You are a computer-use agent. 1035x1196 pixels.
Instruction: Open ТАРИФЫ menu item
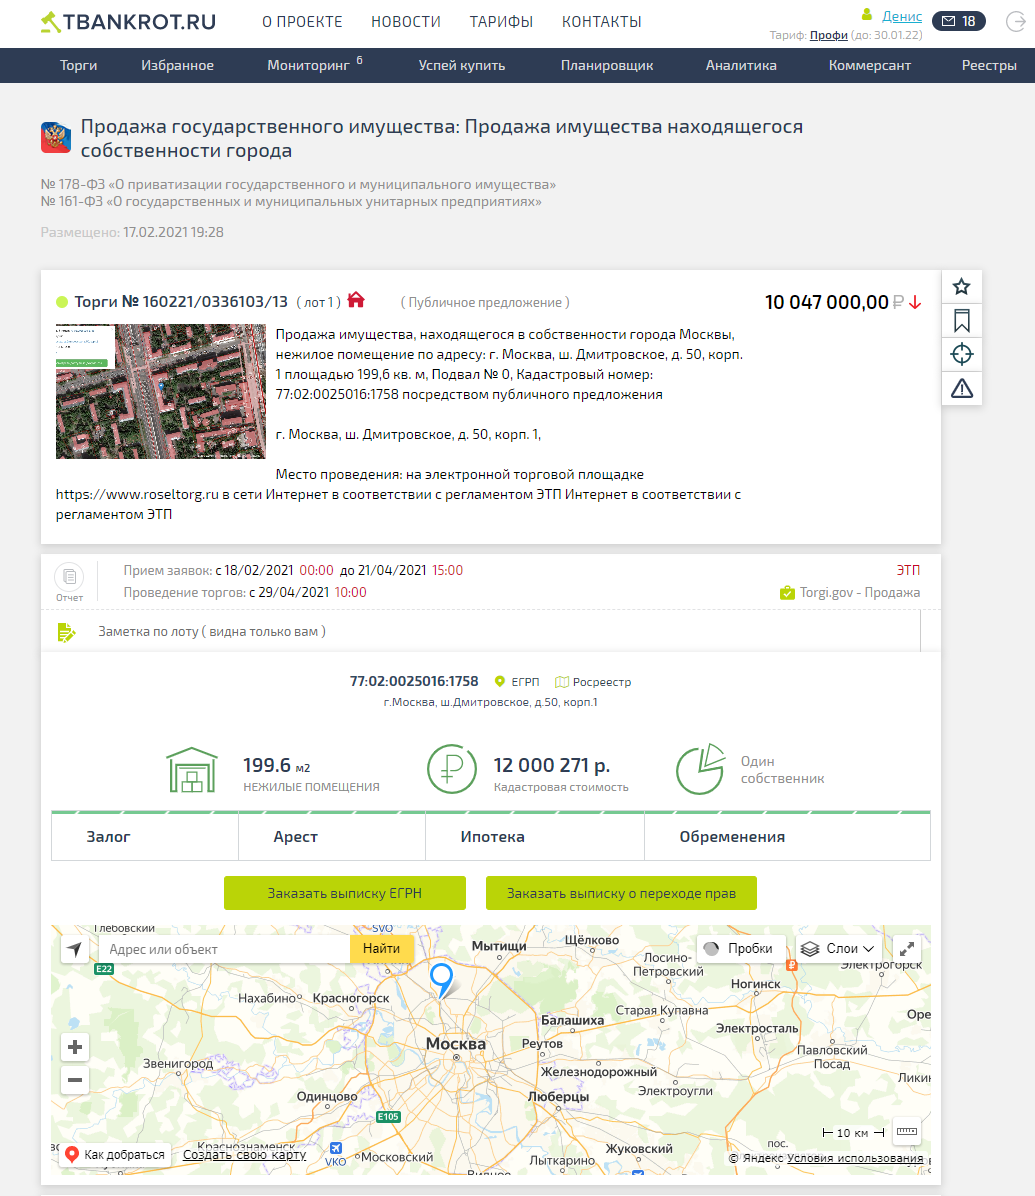point(501,21)
